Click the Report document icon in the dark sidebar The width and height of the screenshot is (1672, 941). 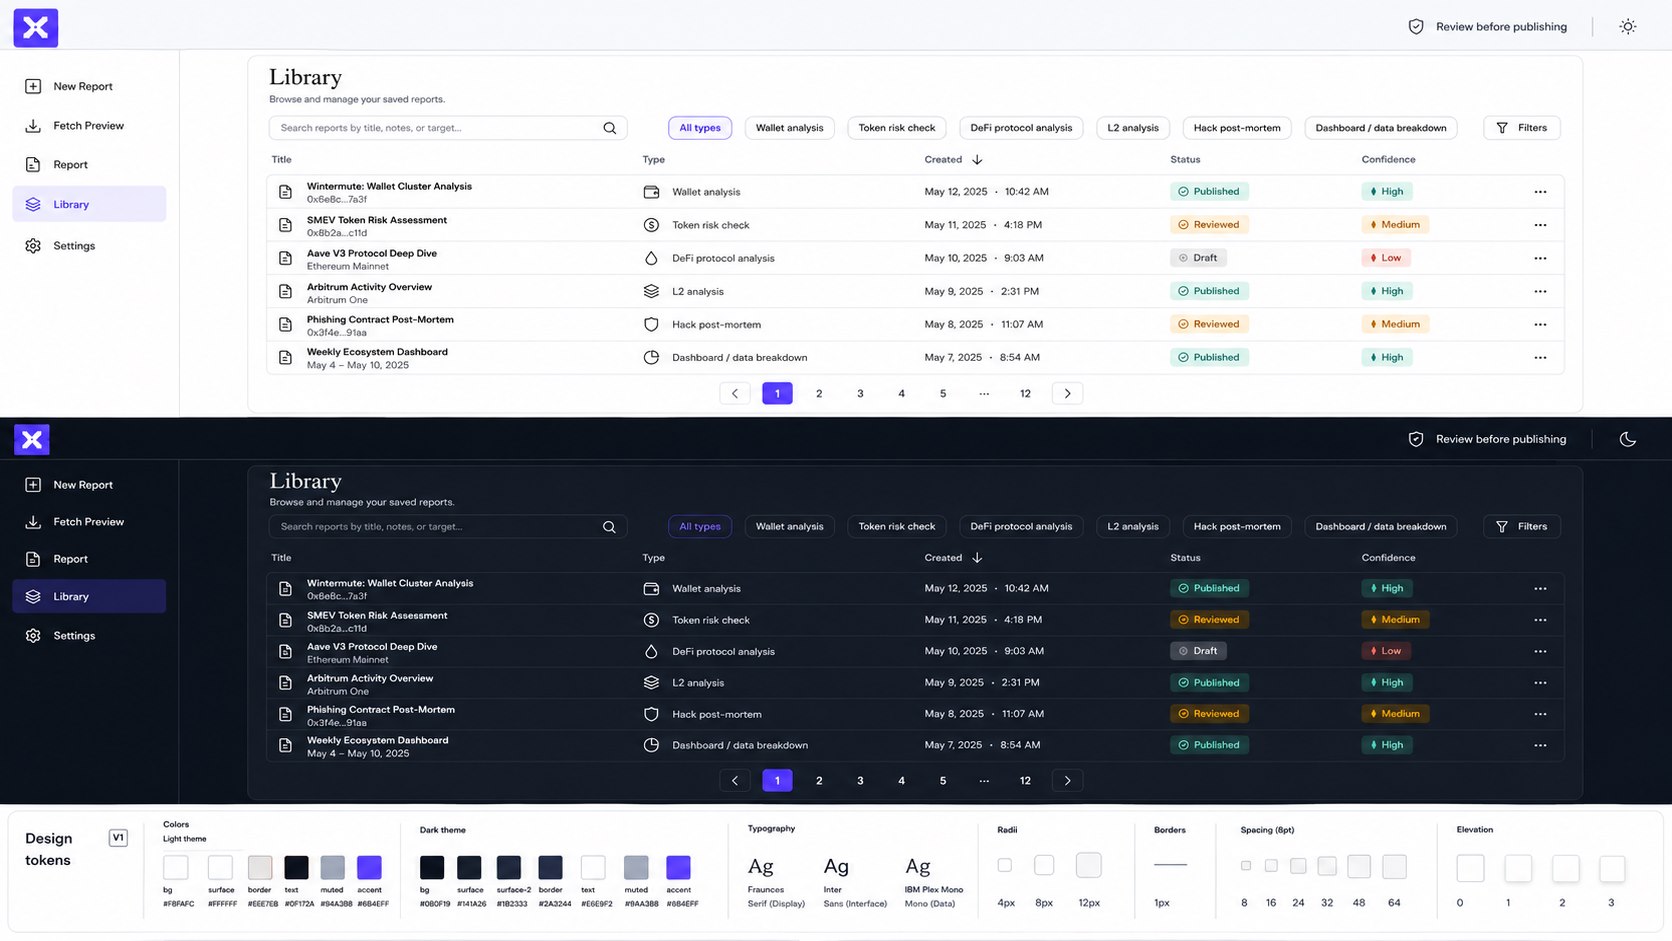33,559
